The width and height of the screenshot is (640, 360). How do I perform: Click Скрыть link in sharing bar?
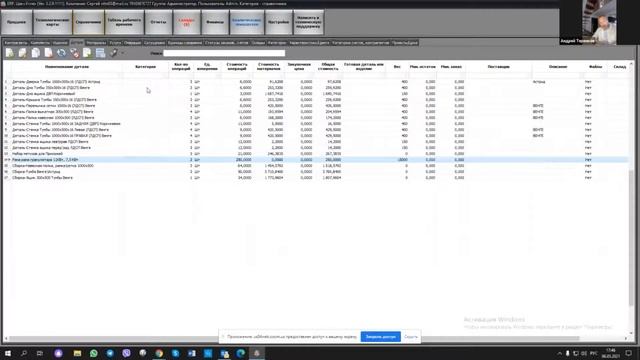[x=411, y=337]
